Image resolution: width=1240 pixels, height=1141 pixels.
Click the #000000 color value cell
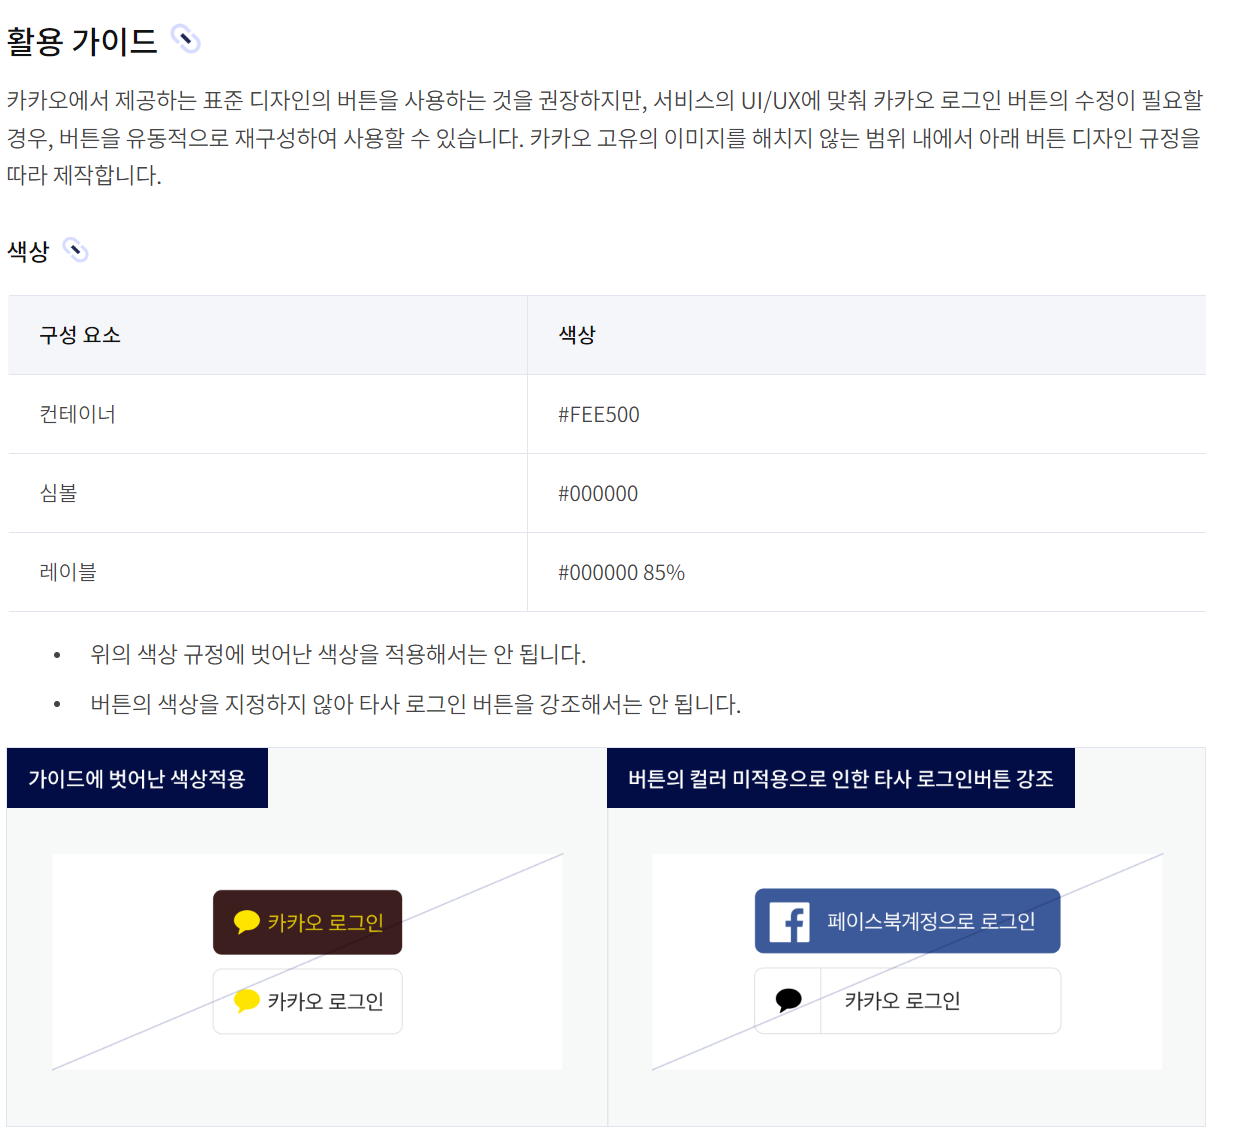click(866, 493)
